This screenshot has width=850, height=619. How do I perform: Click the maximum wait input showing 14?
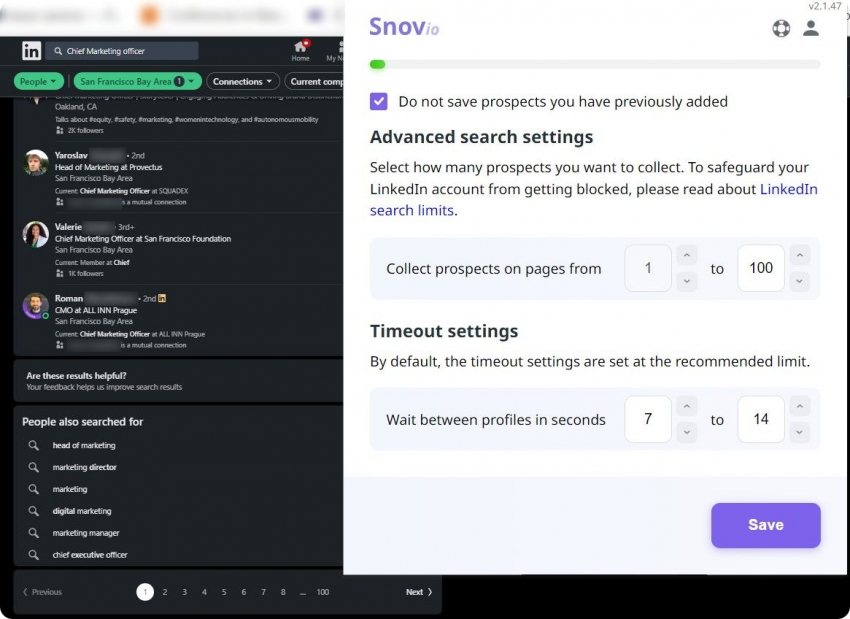coord(761,419)
